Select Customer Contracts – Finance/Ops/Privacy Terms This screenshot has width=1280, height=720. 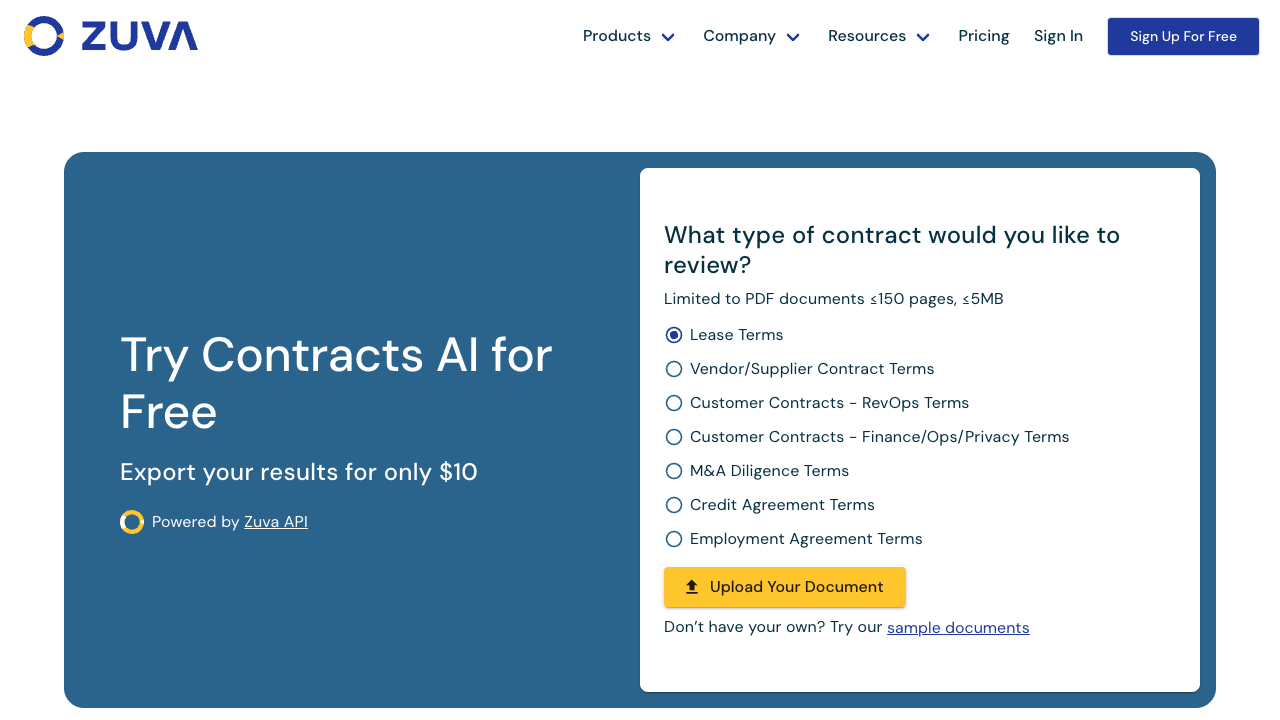(x=673, y=437)
